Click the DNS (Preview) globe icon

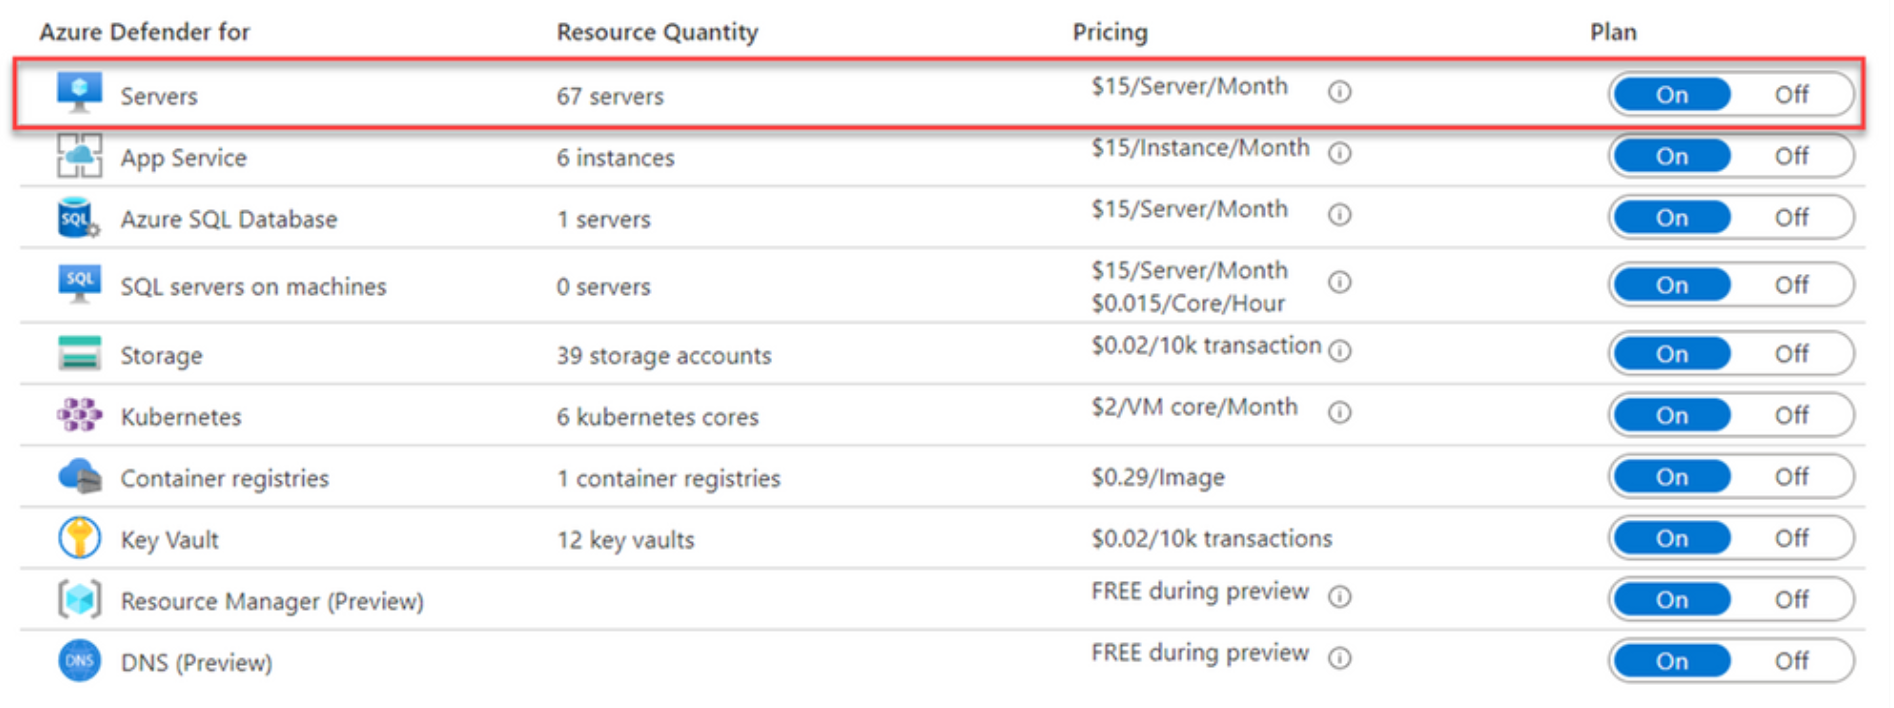click(79, 661)
